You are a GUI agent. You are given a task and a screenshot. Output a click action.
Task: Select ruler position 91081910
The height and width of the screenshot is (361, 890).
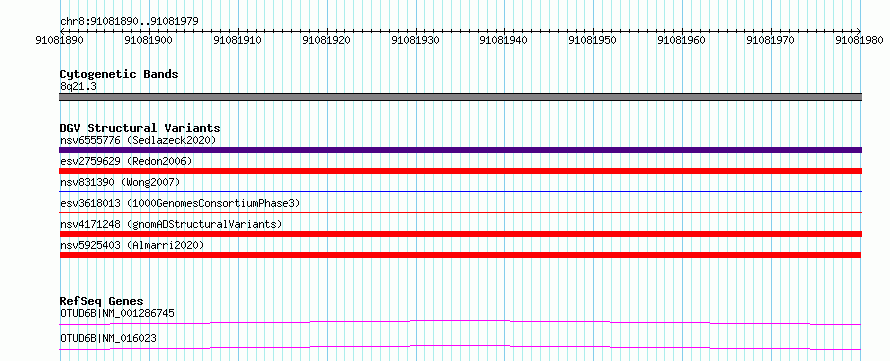(x=238, y=40)
